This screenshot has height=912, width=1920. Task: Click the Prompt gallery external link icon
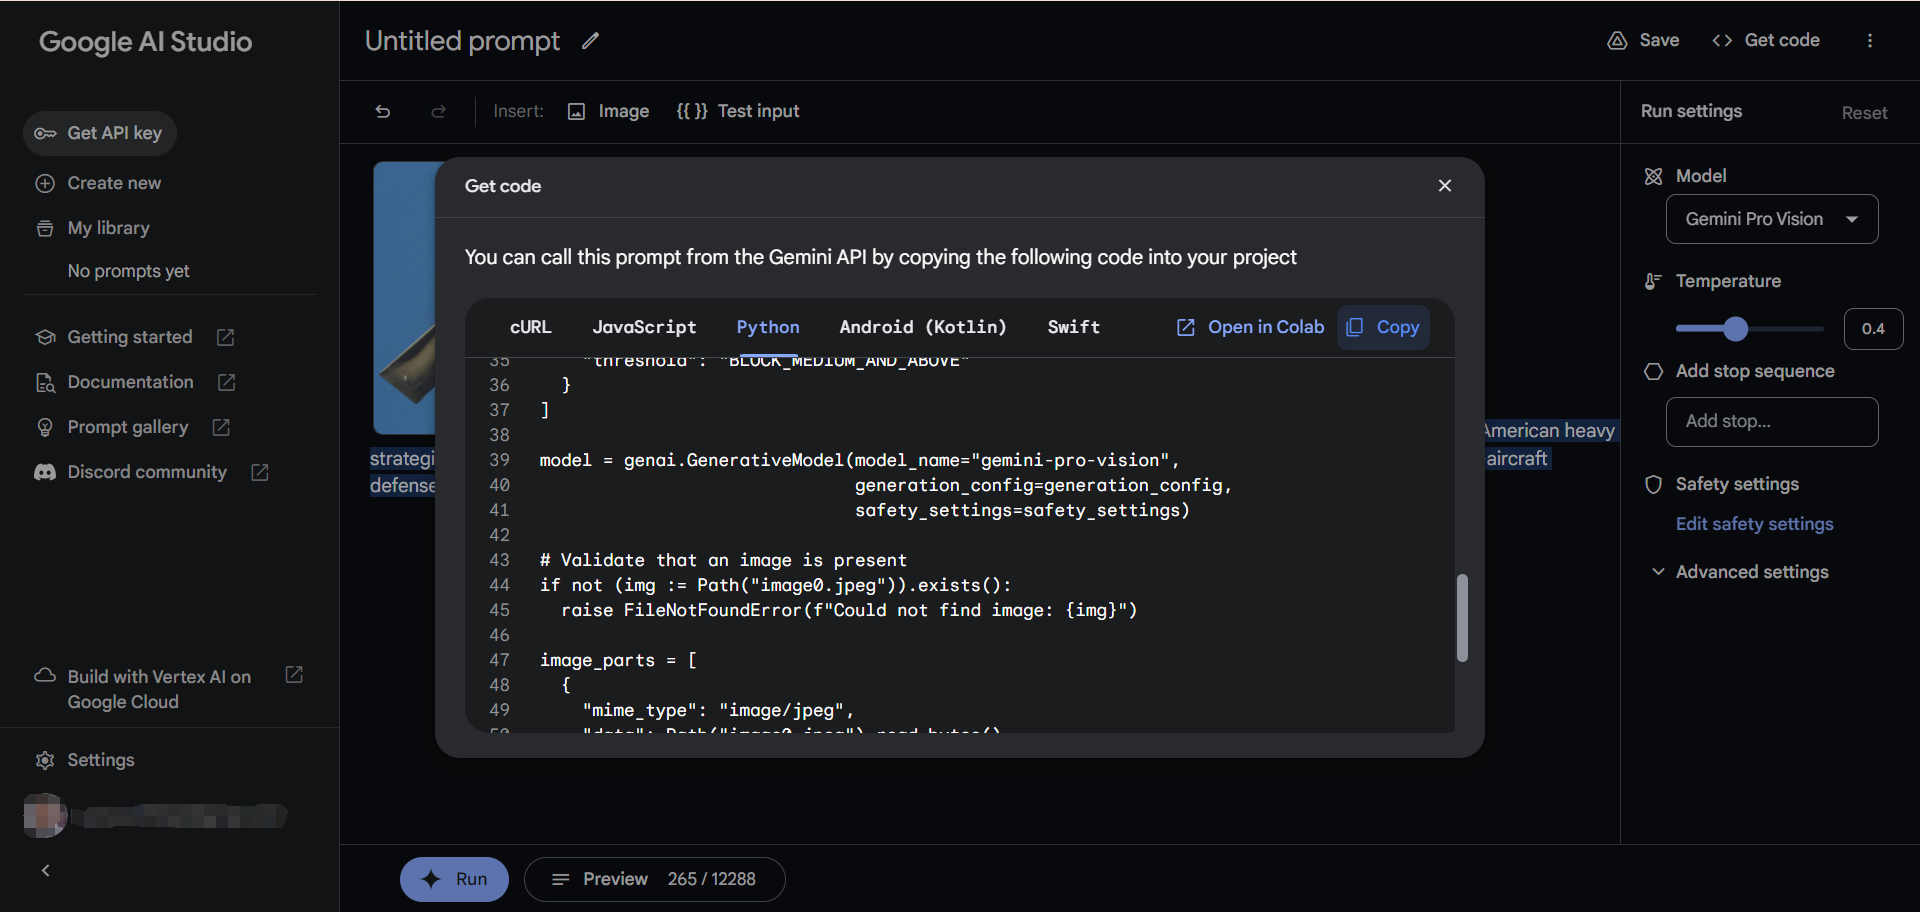pyautogui.click(x=221, y=427)
